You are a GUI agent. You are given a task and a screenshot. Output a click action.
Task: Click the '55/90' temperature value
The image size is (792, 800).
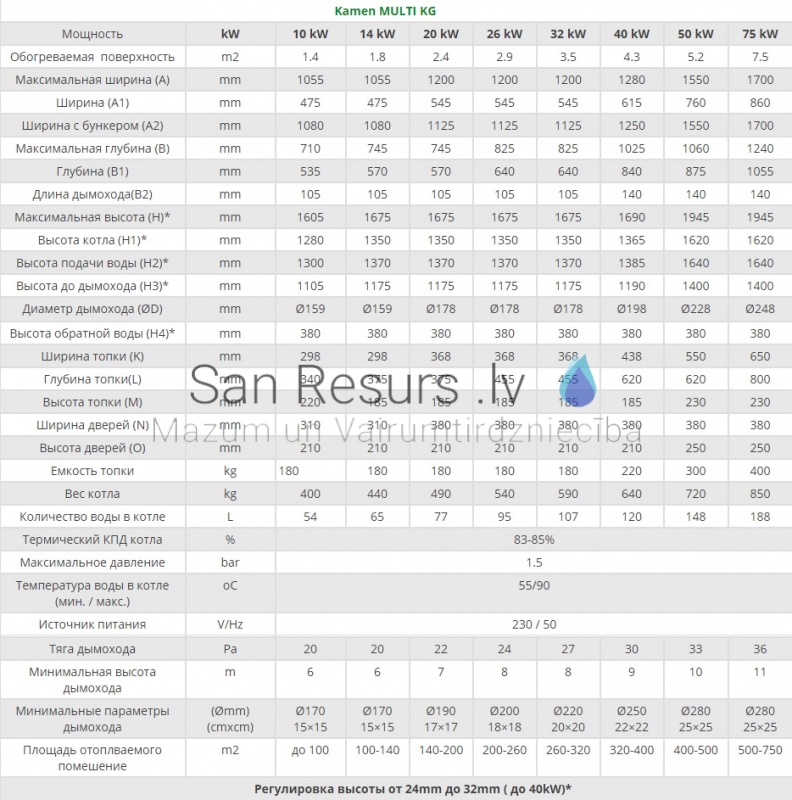click(534, 586)
